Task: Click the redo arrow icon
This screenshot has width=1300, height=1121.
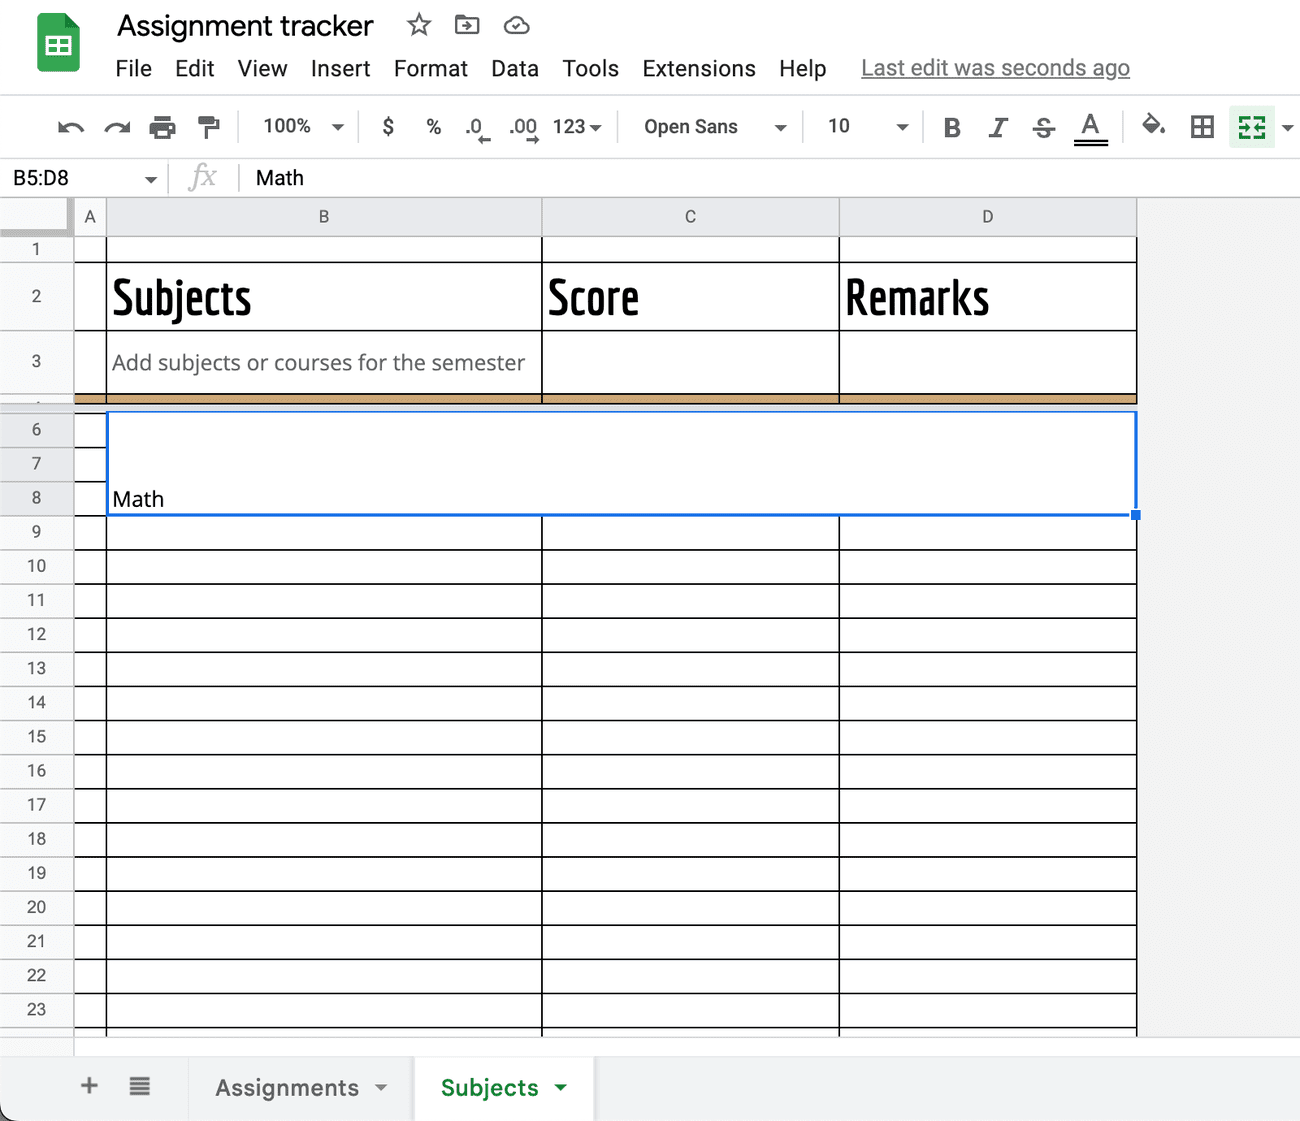Action: tap(117, 127)
